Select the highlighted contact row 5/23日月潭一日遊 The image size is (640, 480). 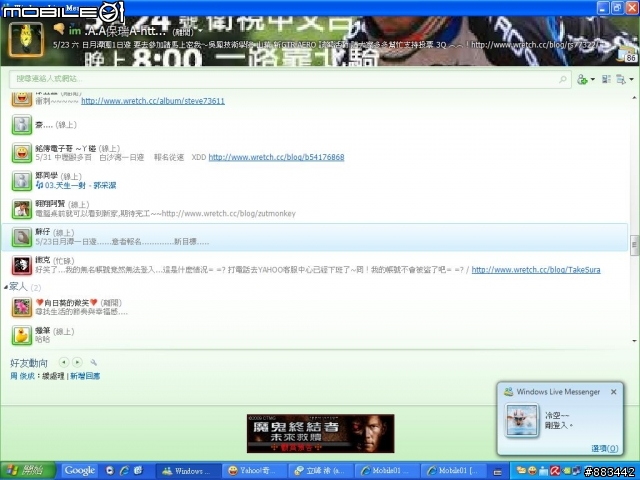click(314, 237)
